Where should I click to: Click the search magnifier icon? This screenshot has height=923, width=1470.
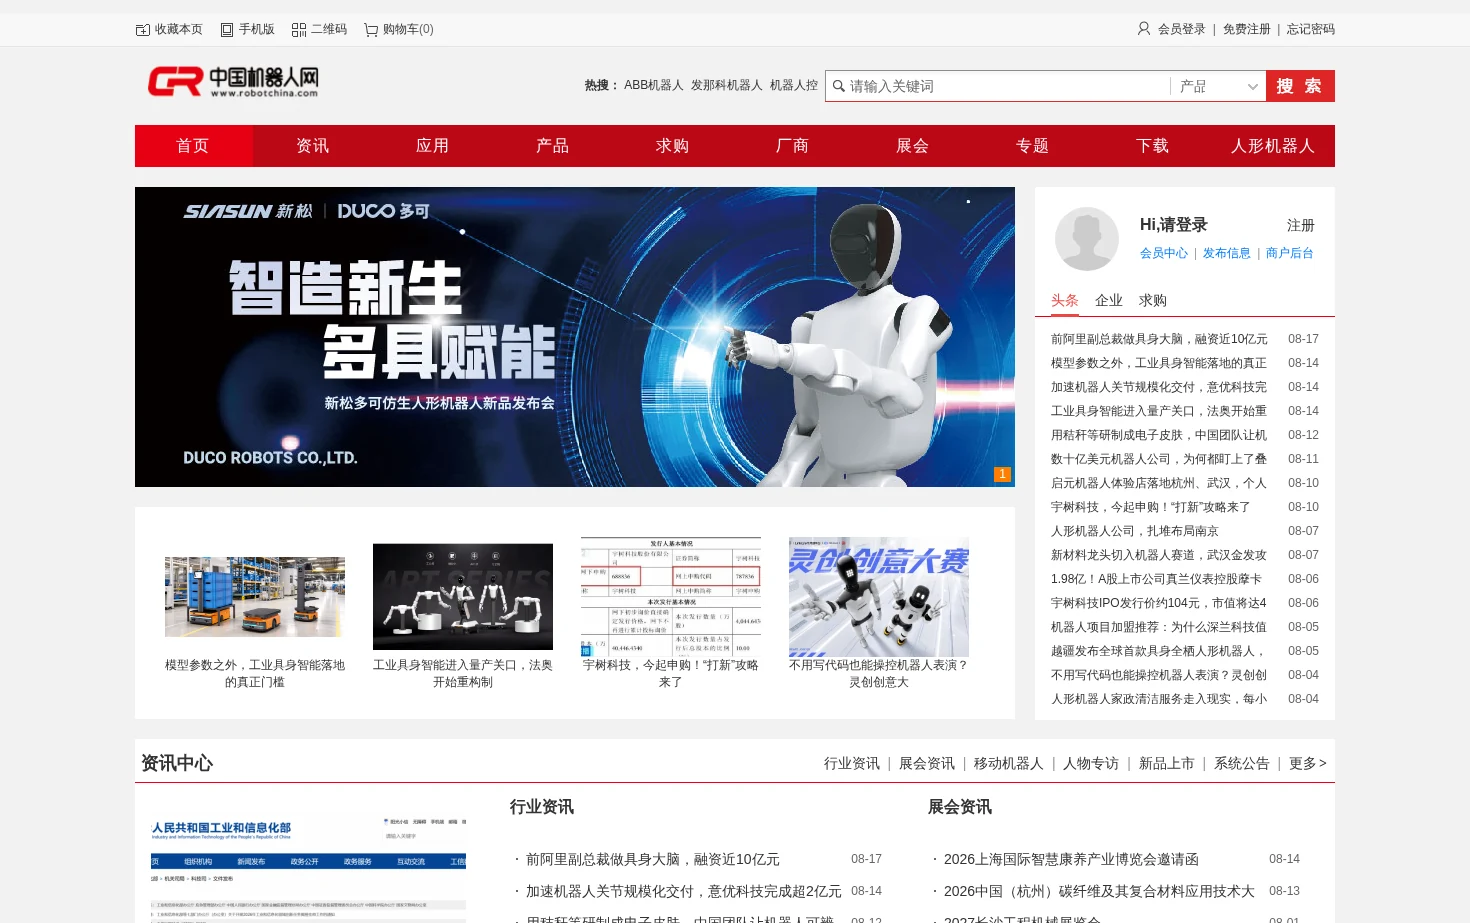pos(839,86)
